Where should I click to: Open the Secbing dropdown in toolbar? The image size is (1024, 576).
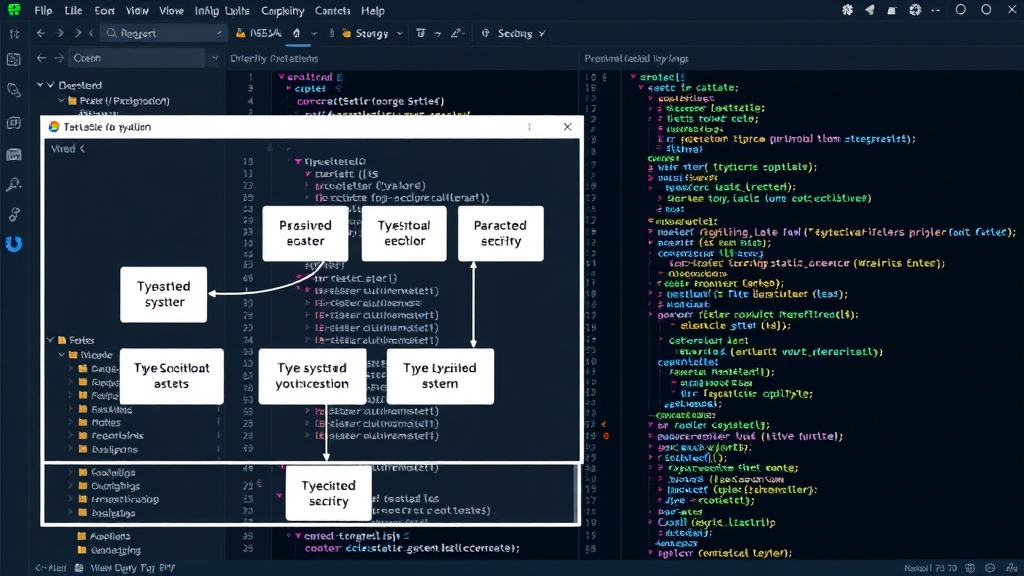click(513, 33)
